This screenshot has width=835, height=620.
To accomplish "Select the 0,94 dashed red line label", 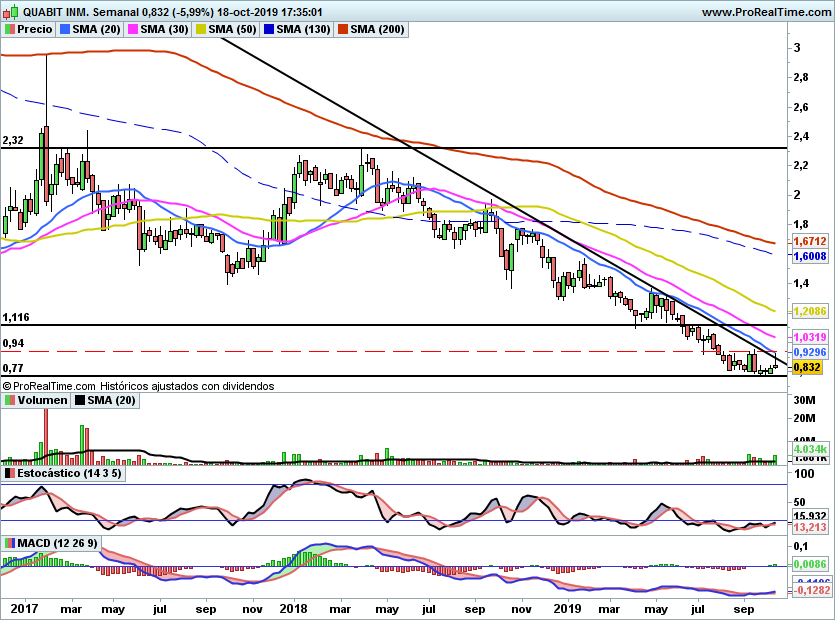I will (13, 343).
